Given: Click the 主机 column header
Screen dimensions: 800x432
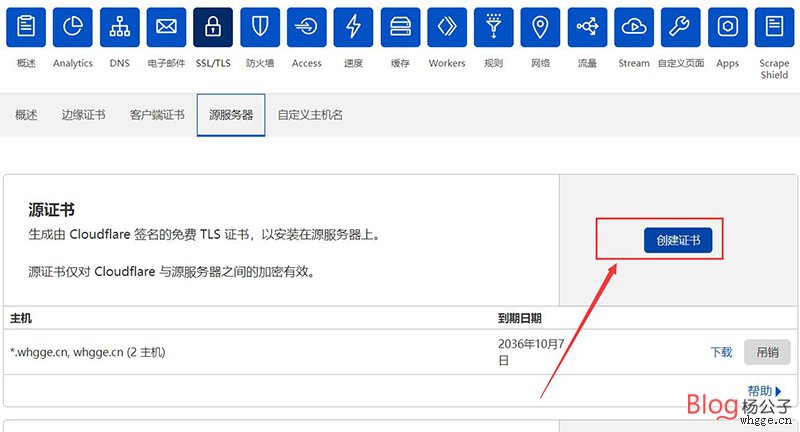Looking at the screenshot, I should [21, 318].
